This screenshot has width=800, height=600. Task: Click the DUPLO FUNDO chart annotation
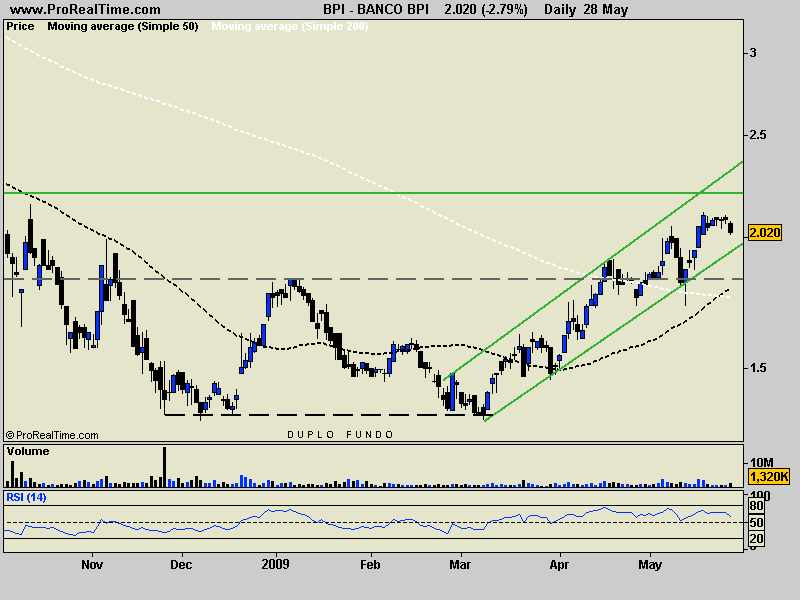pyautogui.click(x=340, y=435)
